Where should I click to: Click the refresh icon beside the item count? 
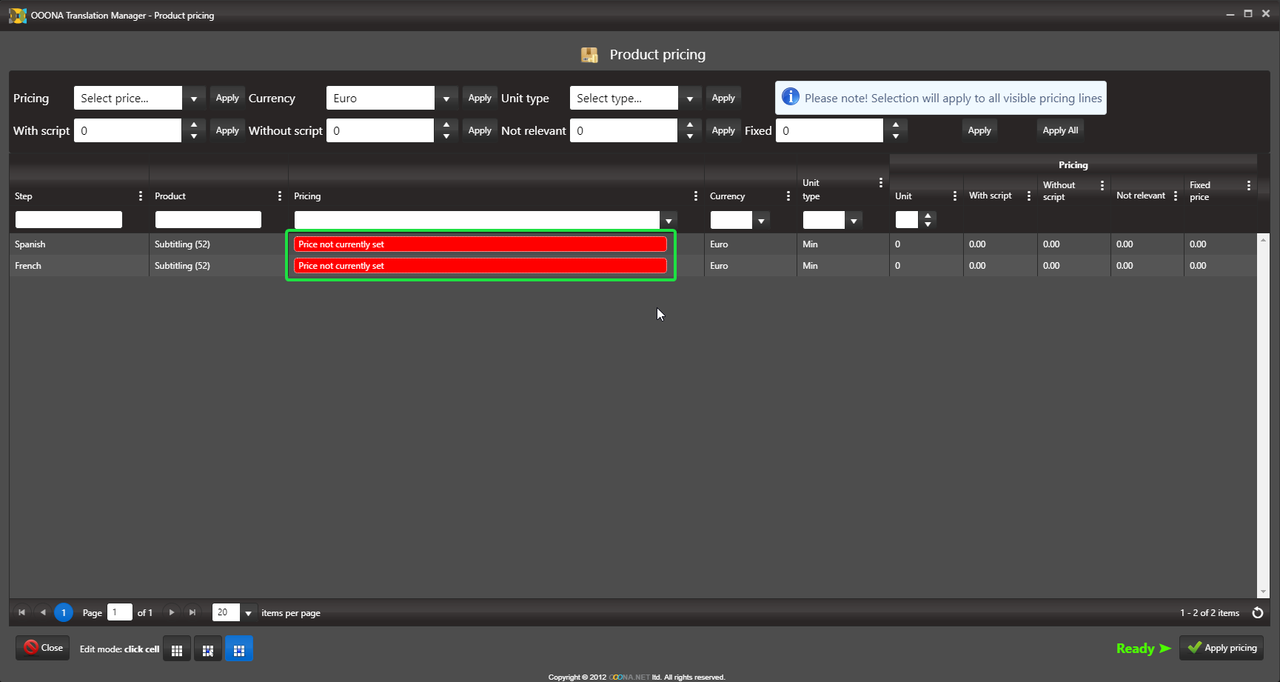(x=1258, y=613)
